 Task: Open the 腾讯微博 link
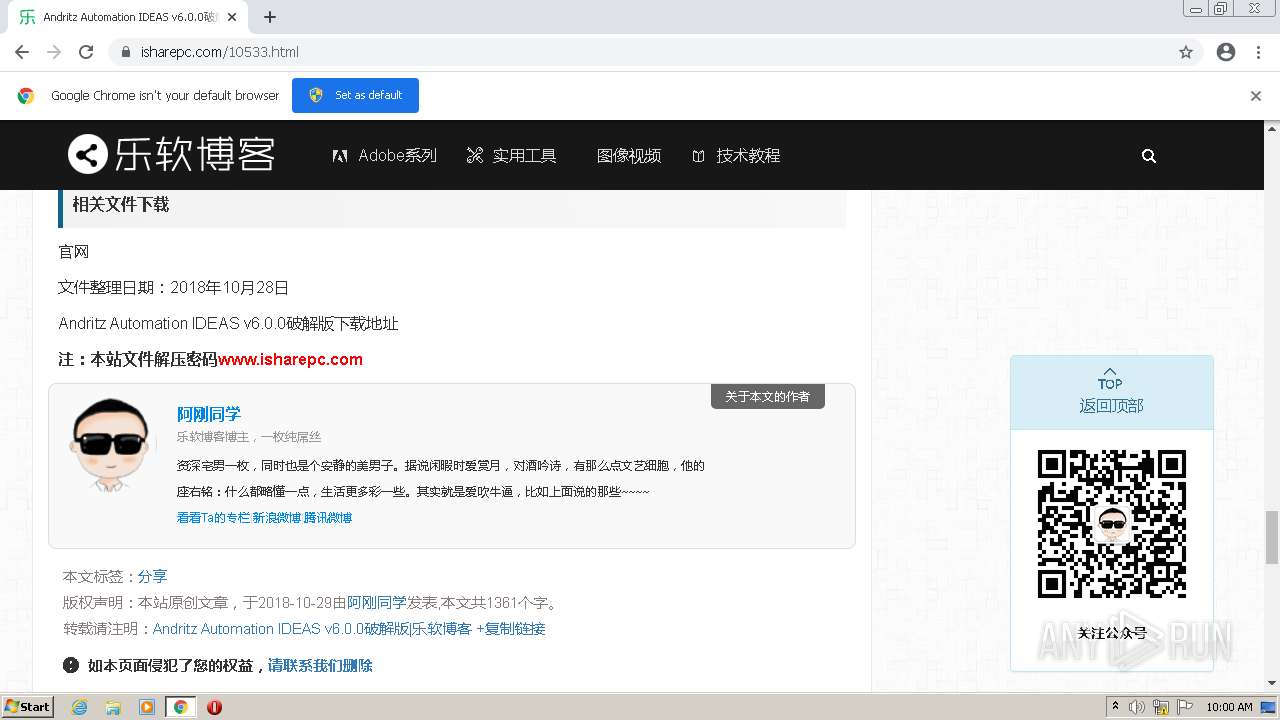click(x=328, y=518)
